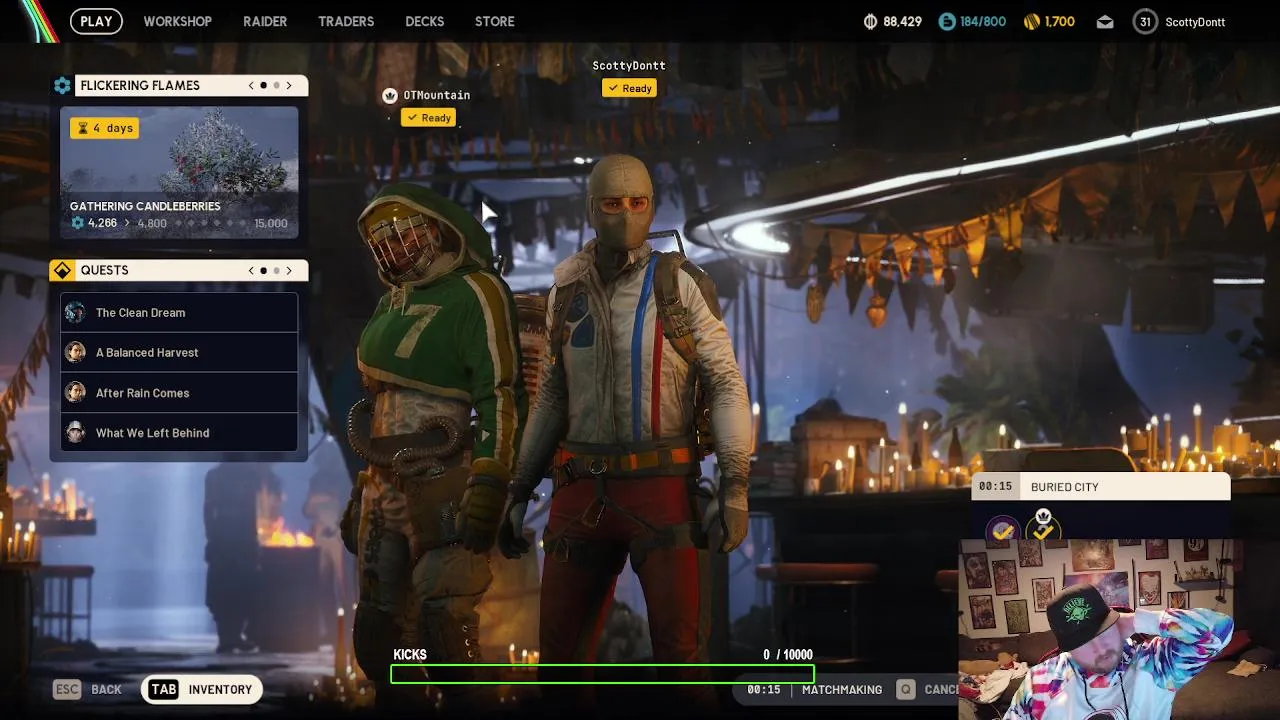Cancel matchmaking with the Q button
The height and width of the screenshot is (720, 1280).
click(928, 689)
